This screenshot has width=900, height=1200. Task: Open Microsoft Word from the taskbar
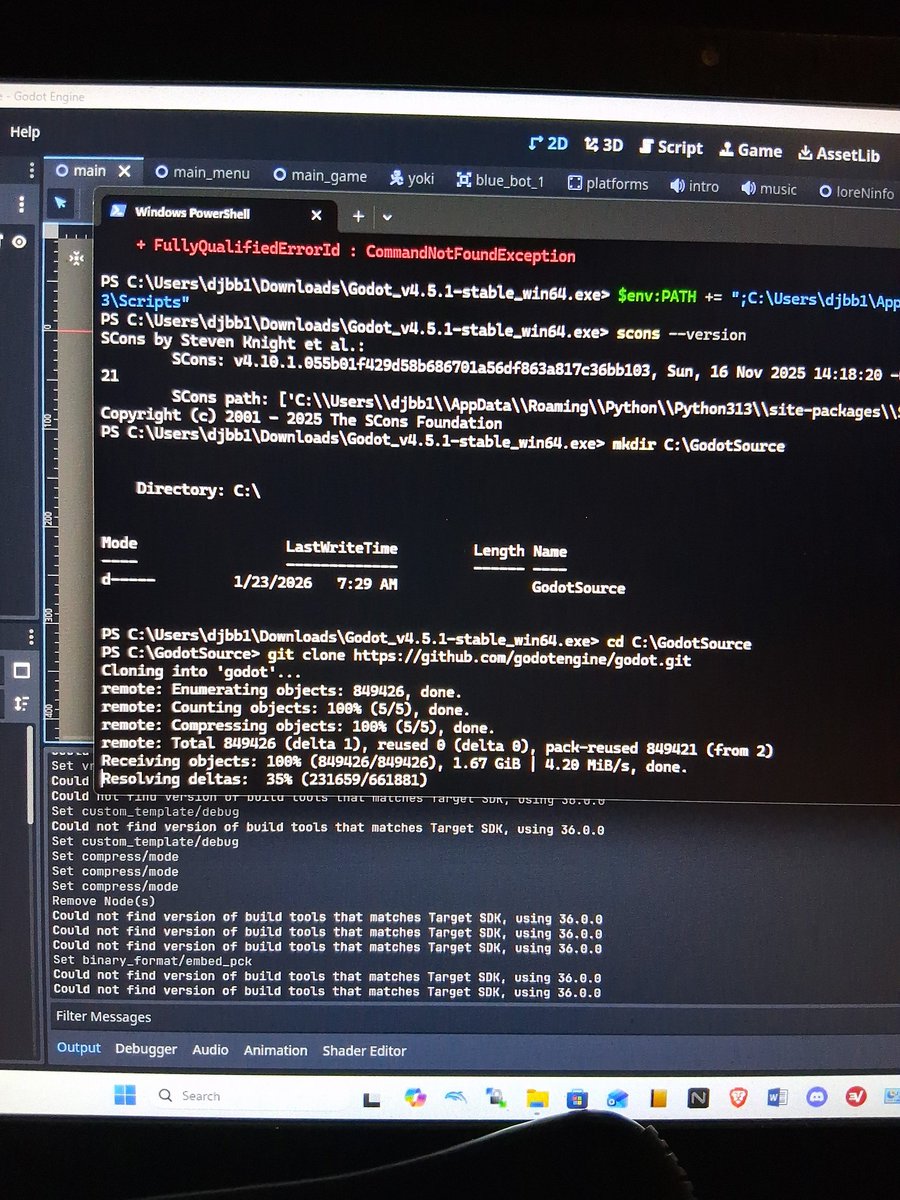click(x=778, y=1098)
